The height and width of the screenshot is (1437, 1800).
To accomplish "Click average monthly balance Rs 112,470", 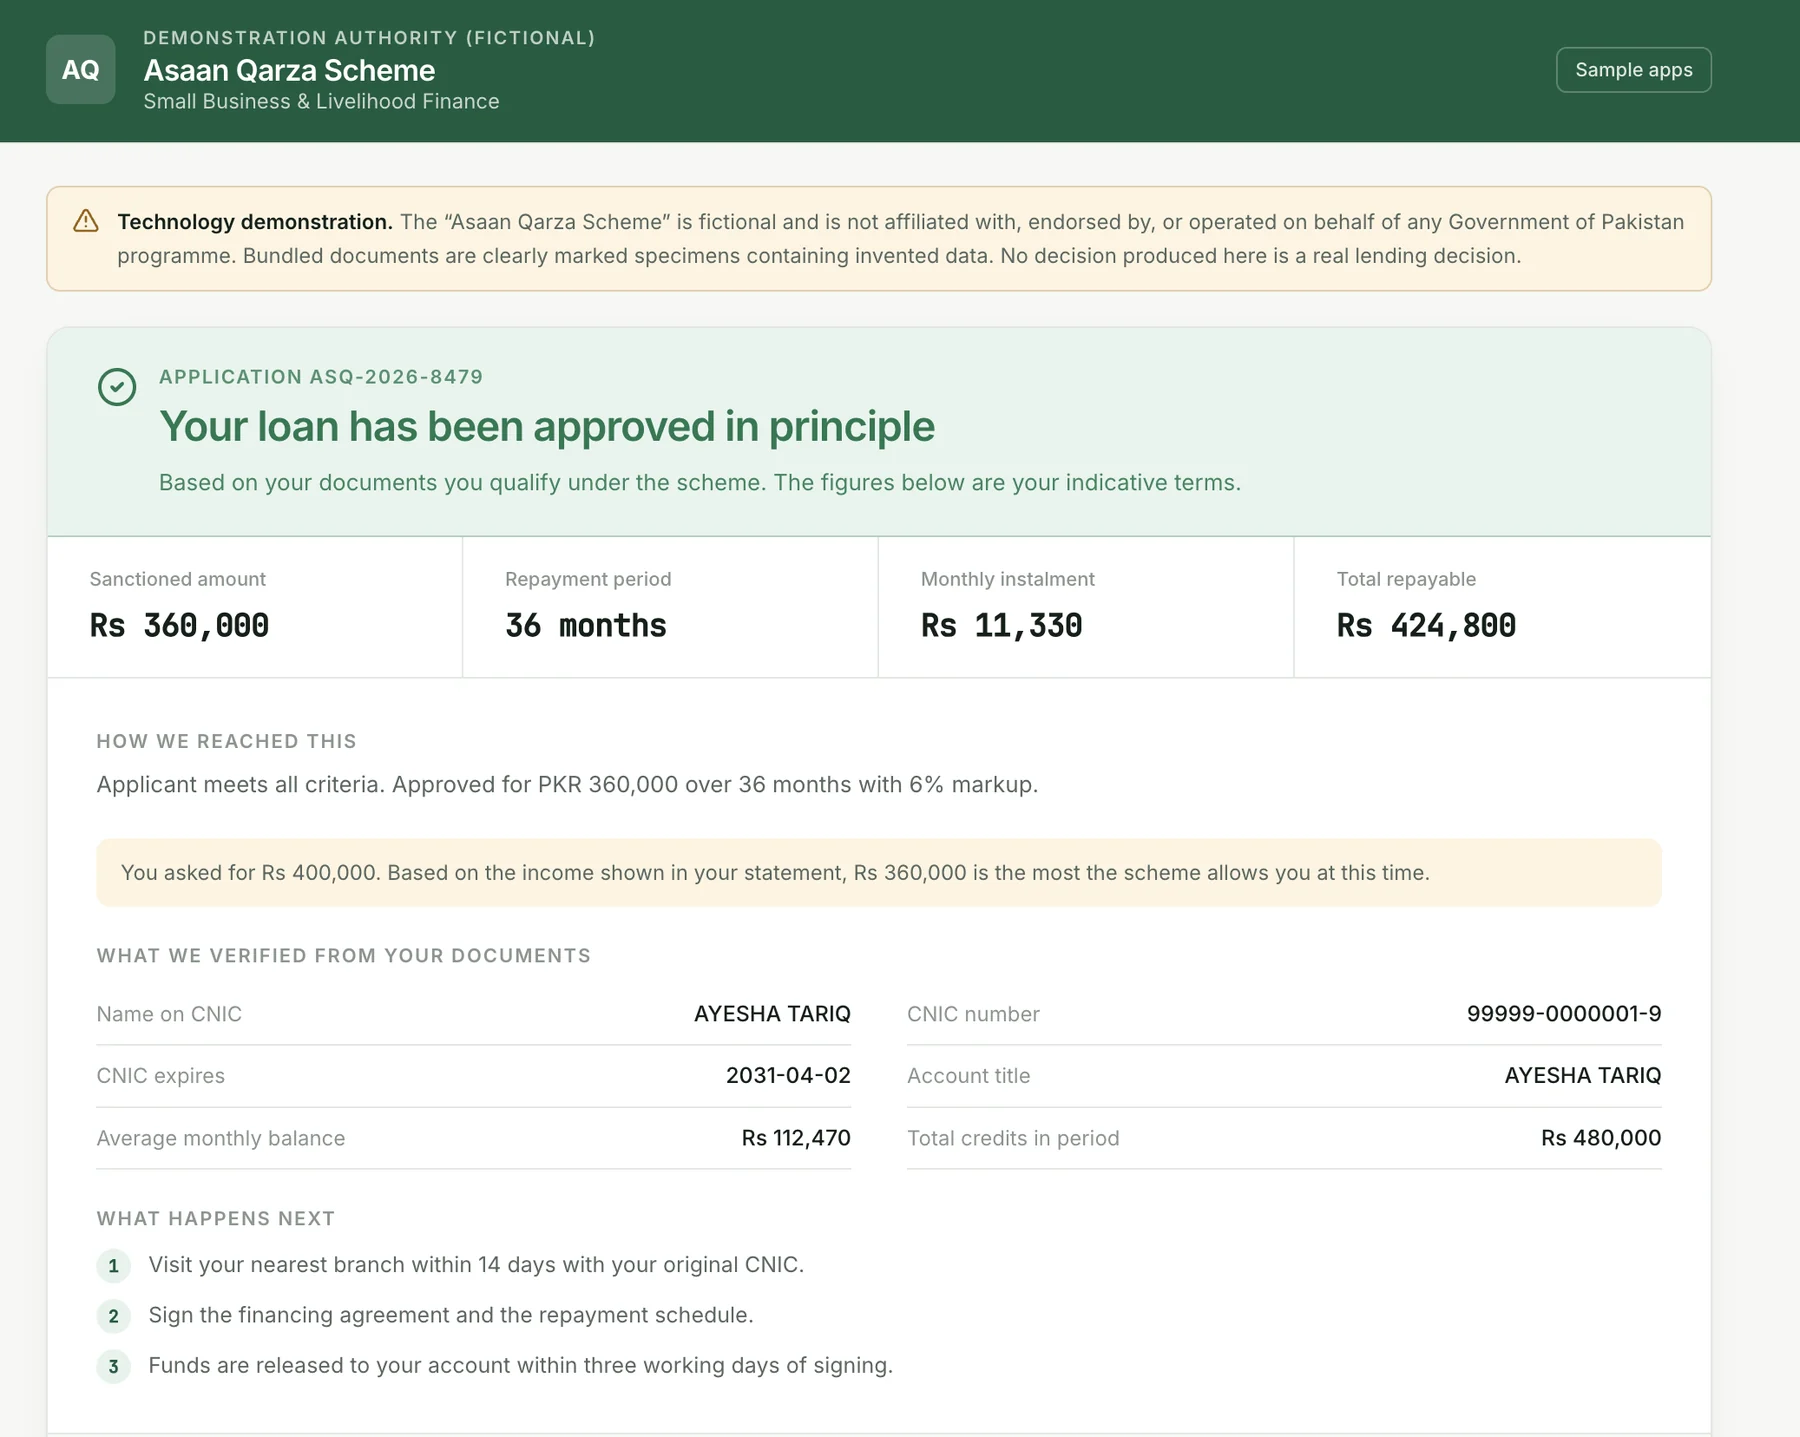I will (796, 1138).
